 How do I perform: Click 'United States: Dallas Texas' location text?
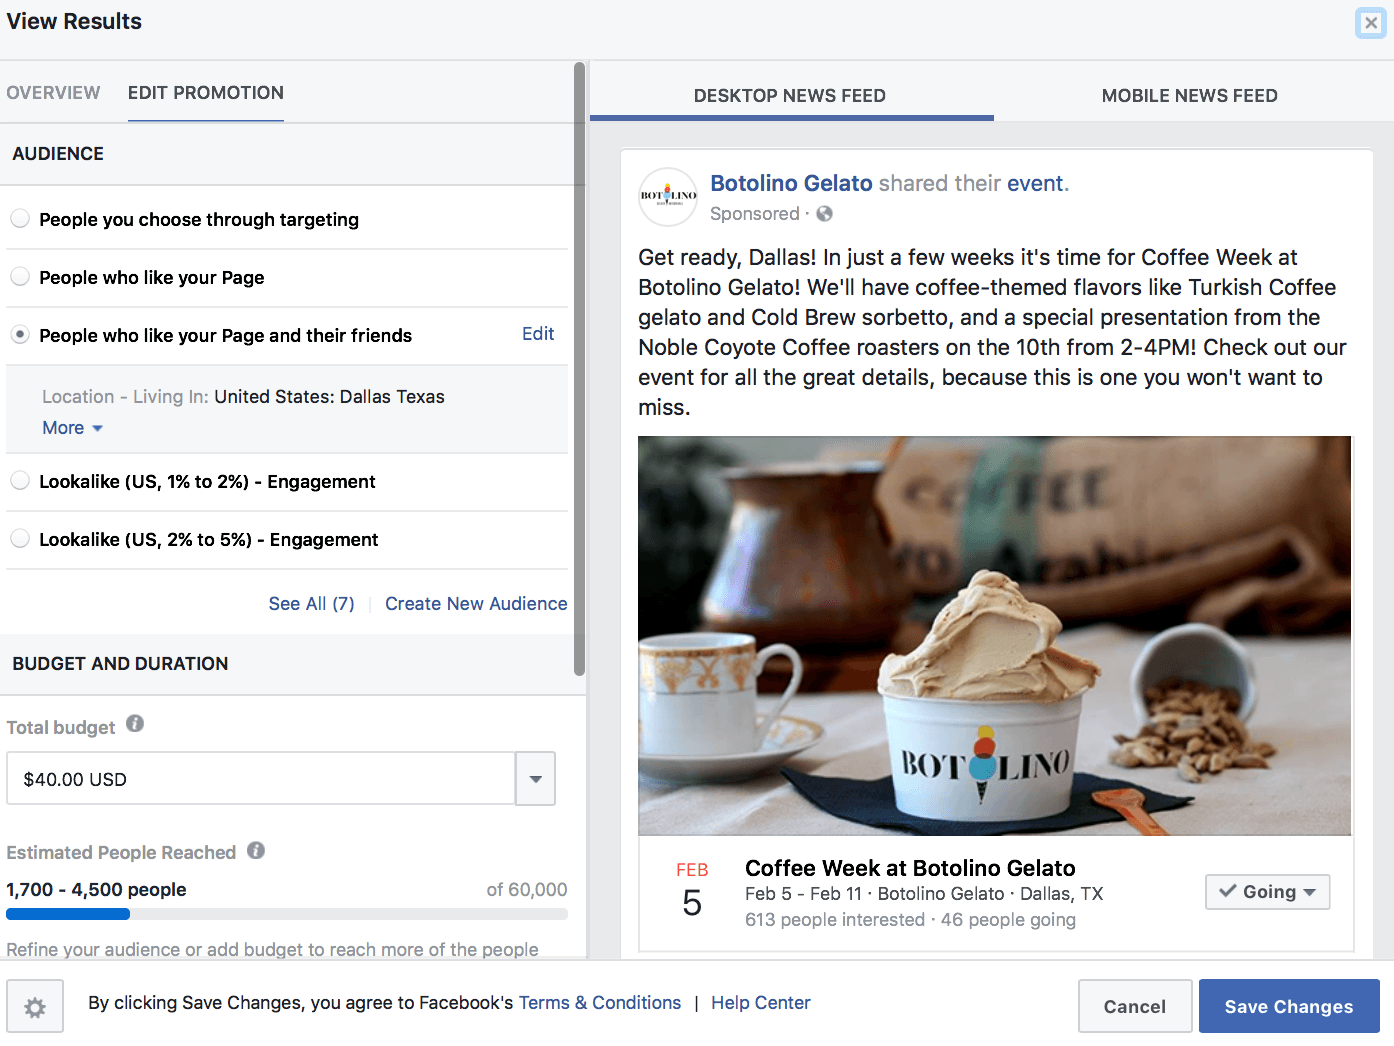click(329, 397)
